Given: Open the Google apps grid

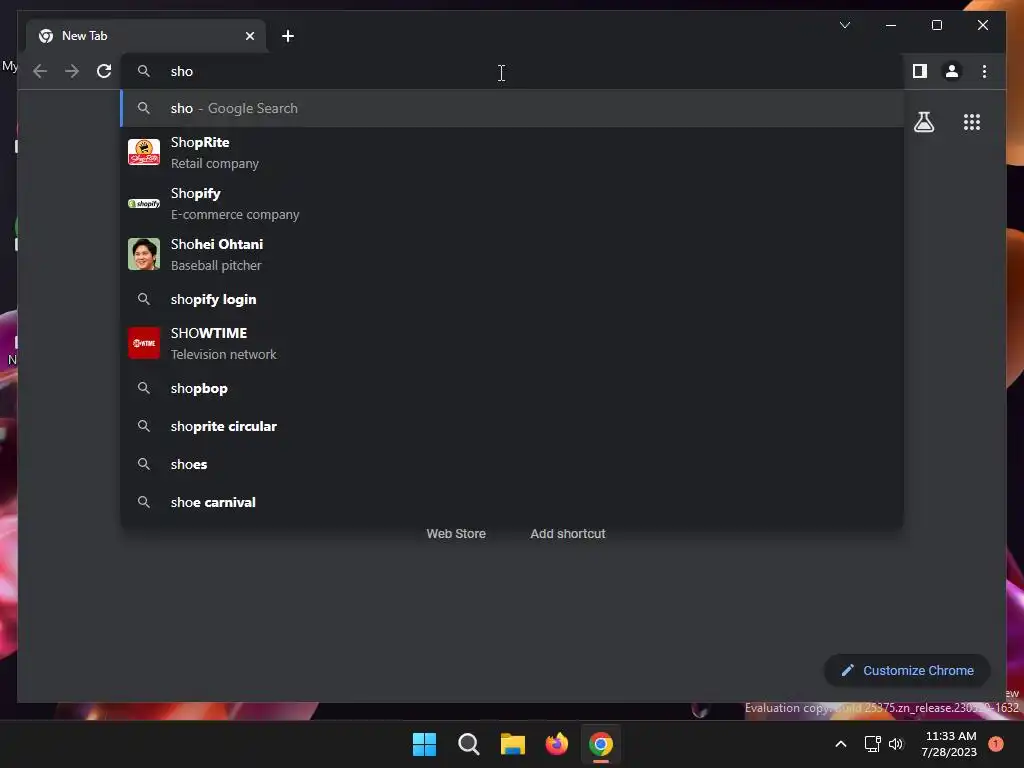Looking at the screenshot, I should pyautogui.click(x=972, y=122).
